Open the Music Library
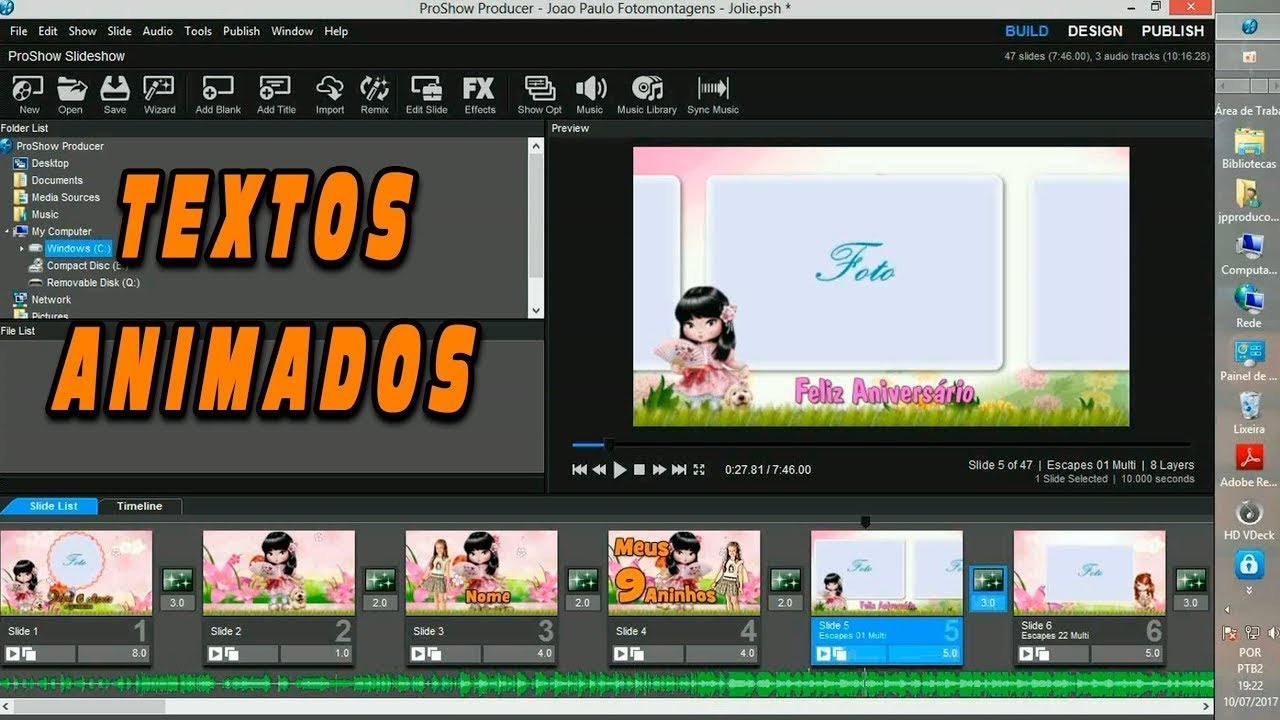Viewport: 1280px width, 720px height. point(647,95)
